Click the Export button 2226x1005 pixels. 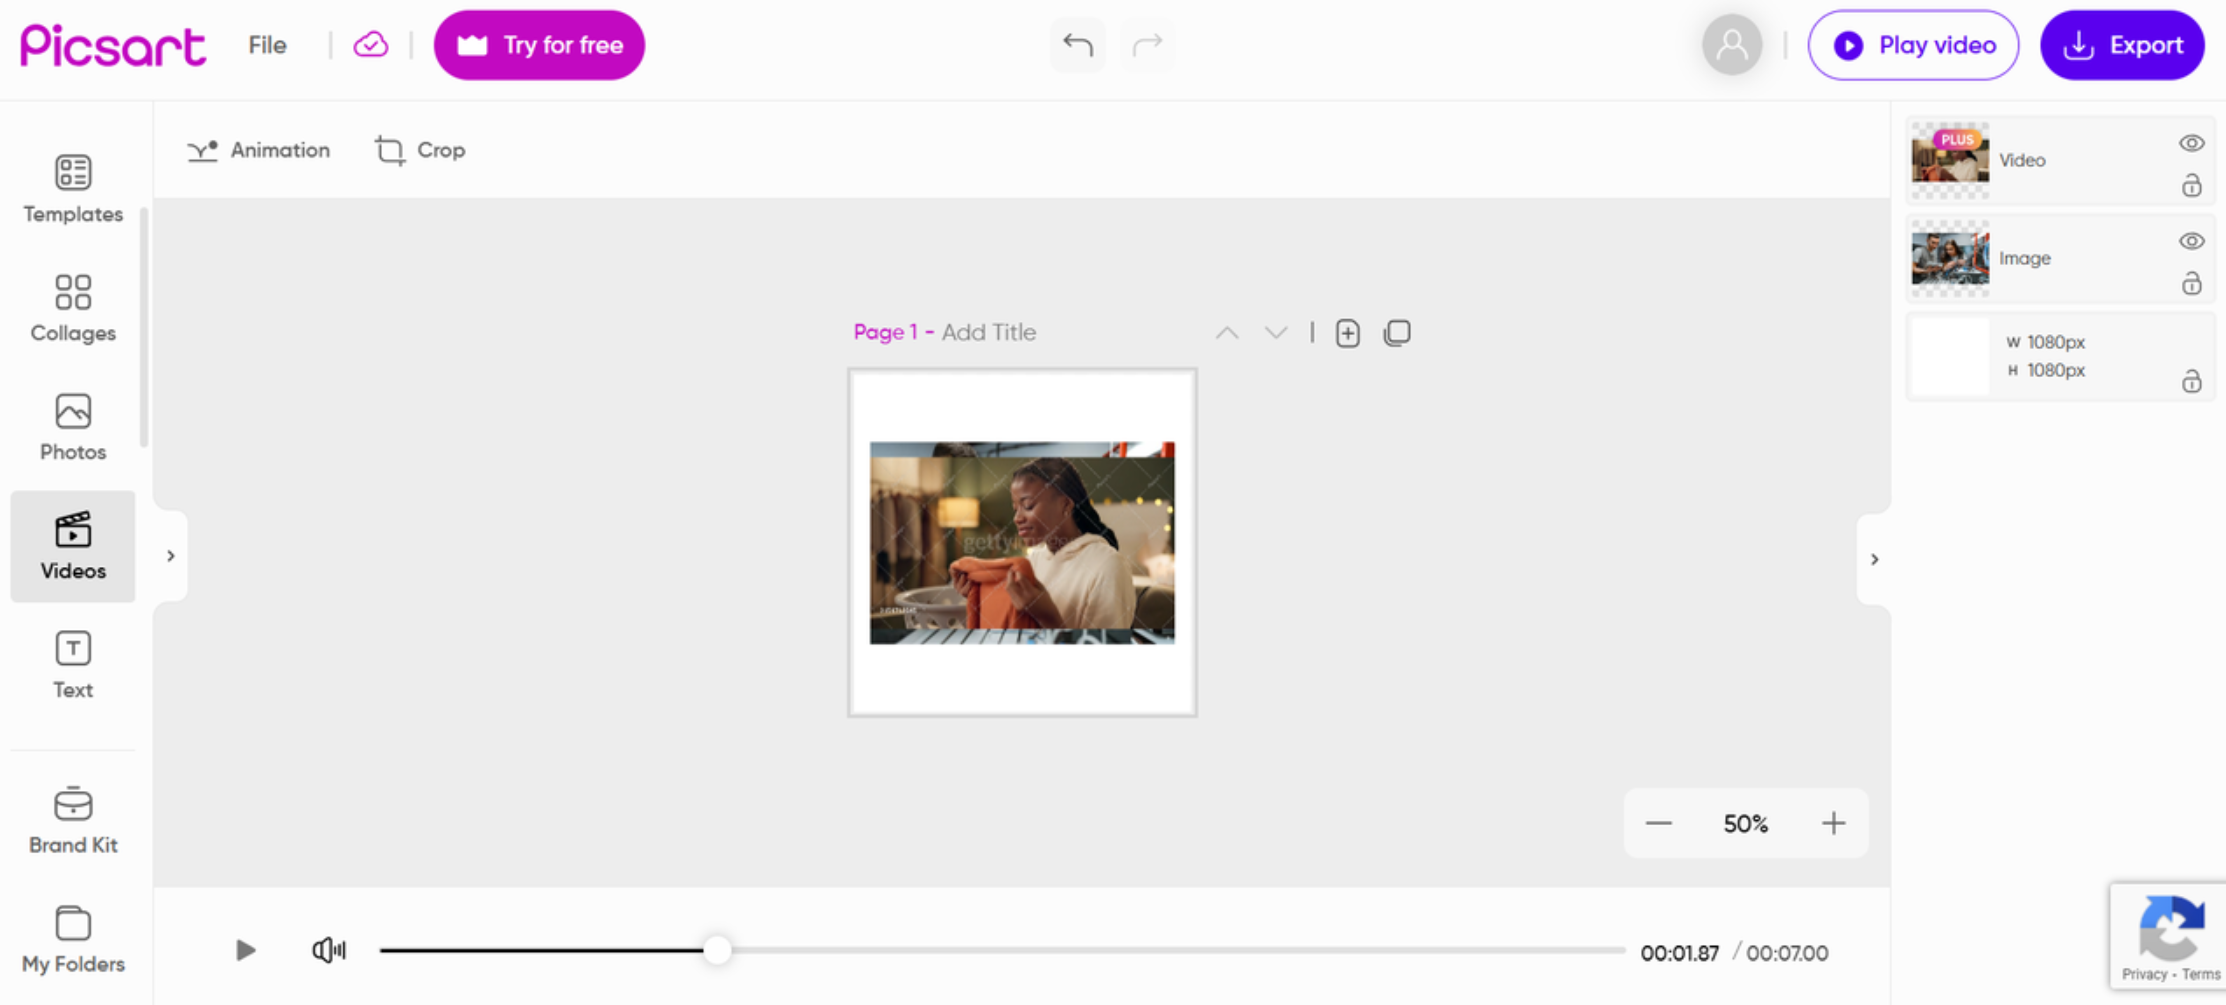click(2122, 45)
